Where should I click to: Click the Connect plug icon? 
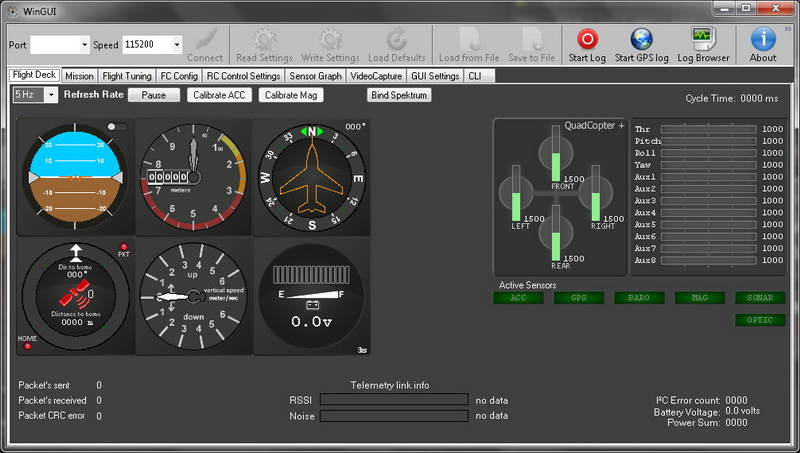(x=206, y=39)
